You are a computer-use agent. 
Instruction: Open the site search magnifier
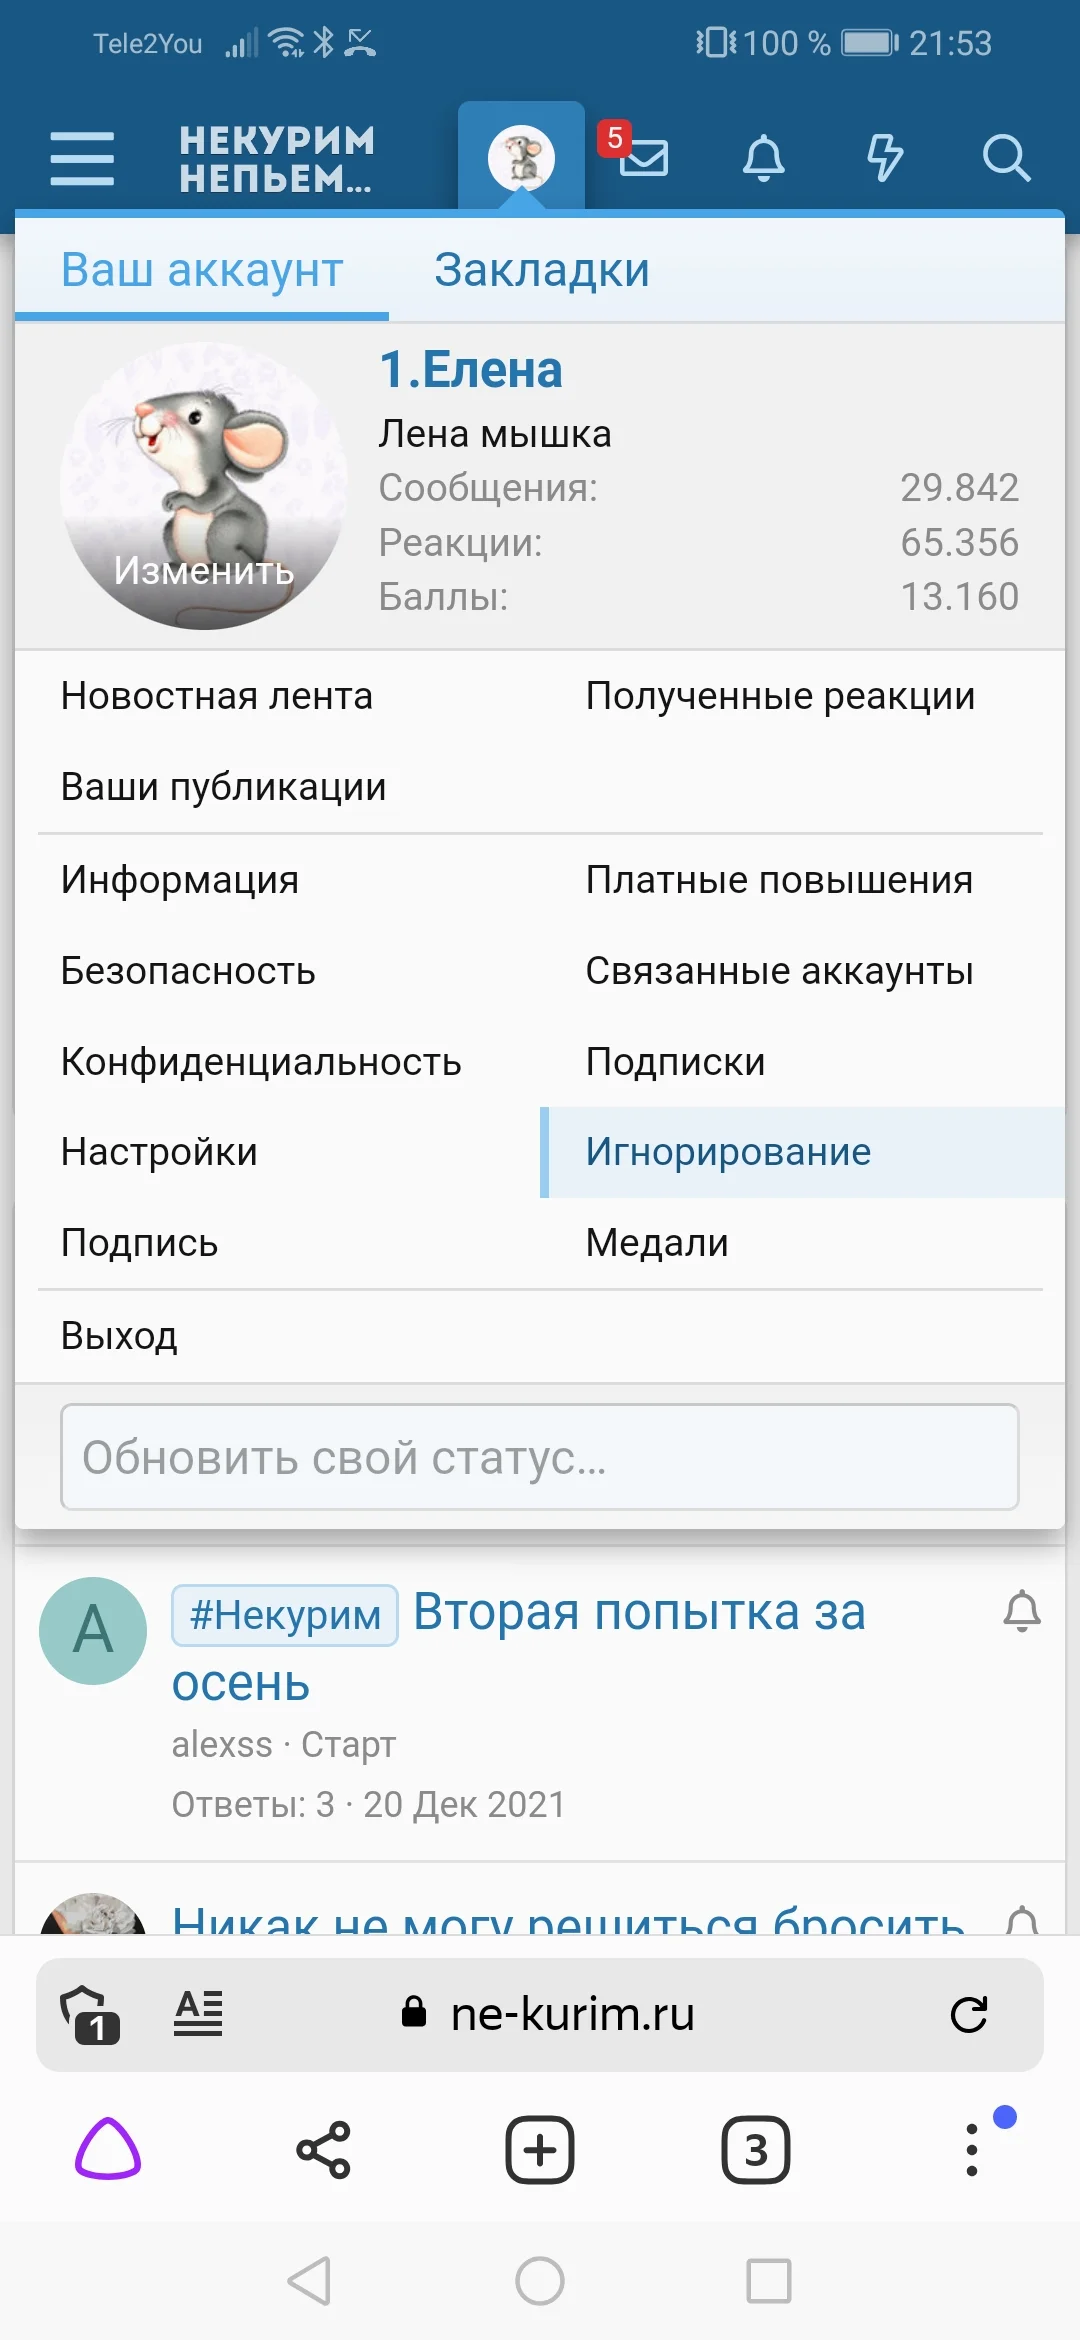point(1006,158)
